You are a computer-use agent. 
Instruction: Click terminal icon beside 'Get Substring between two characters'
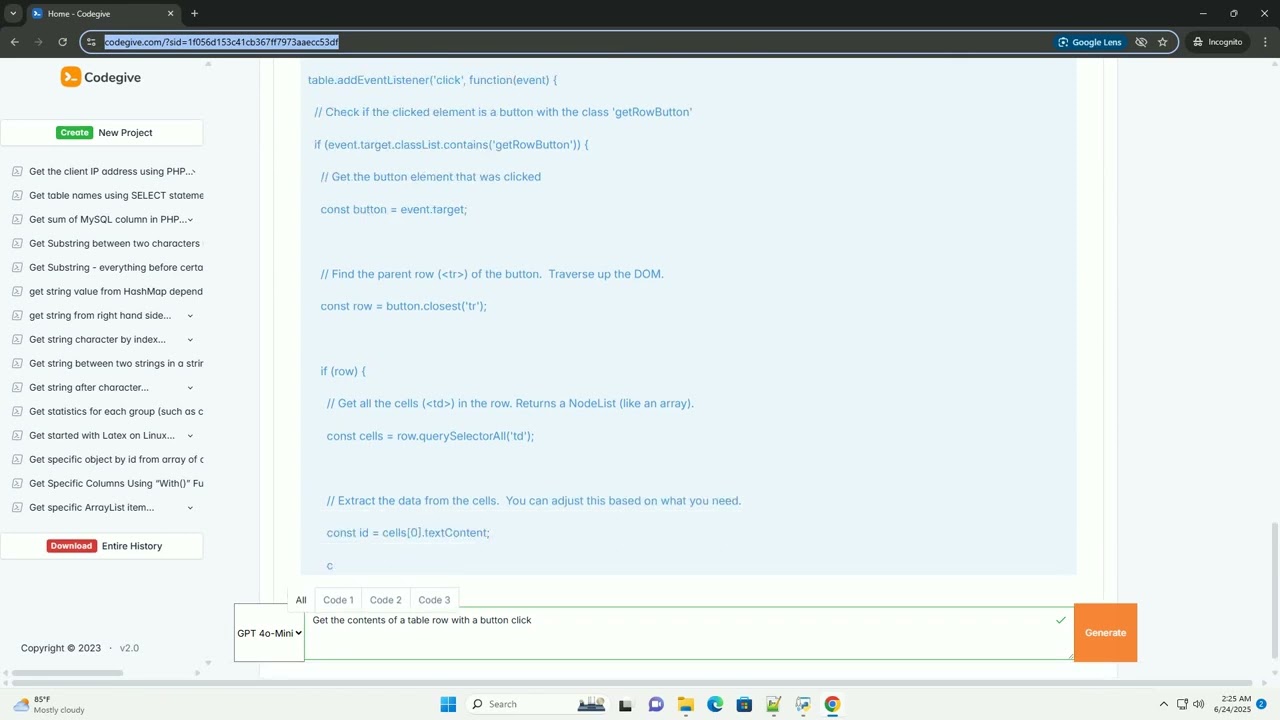[17, 243]
